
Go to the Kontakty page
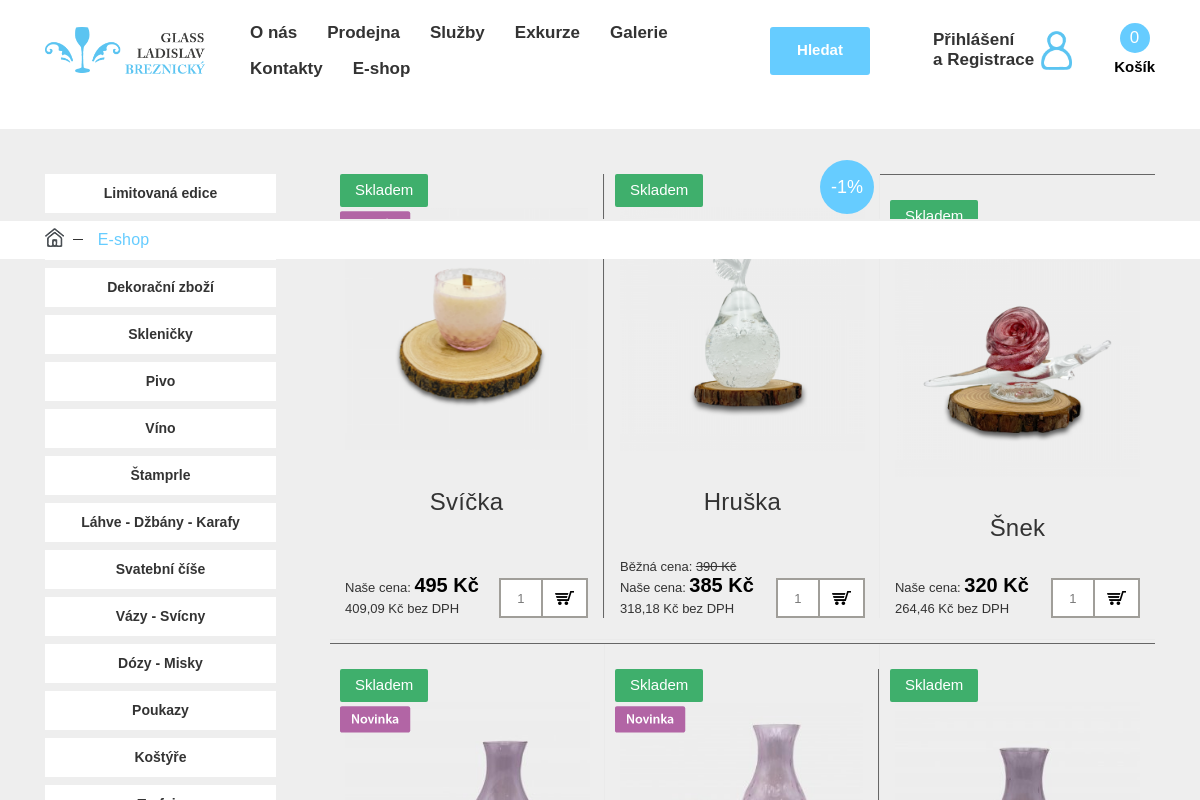286,68
